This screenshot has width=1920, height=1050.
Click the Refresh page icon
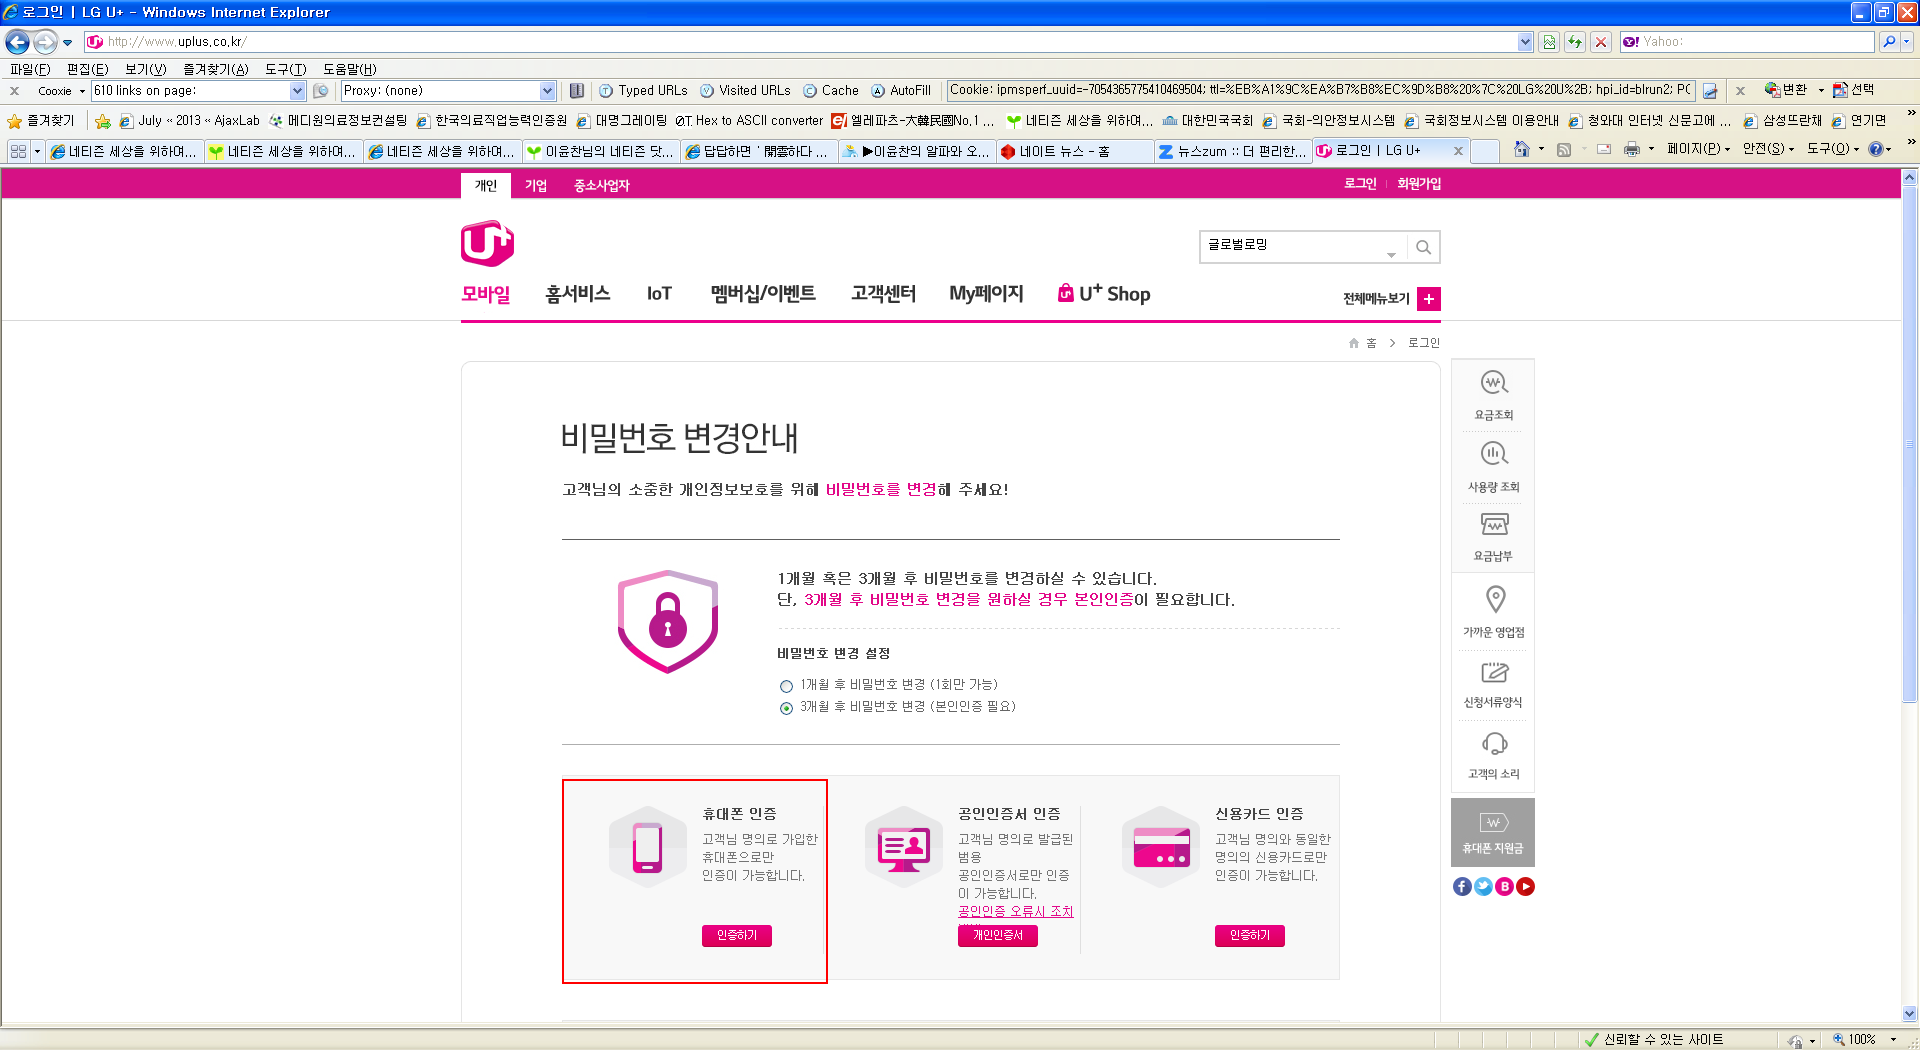tap(1575, 42)
